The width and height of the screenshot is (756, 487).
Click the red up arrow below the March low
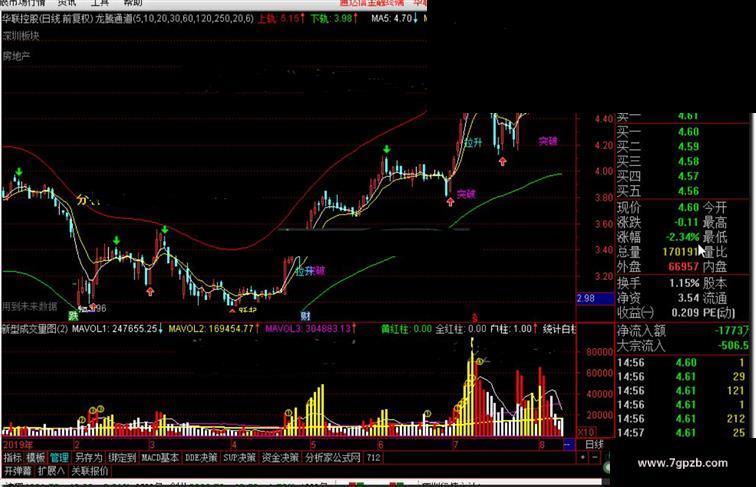150,291
